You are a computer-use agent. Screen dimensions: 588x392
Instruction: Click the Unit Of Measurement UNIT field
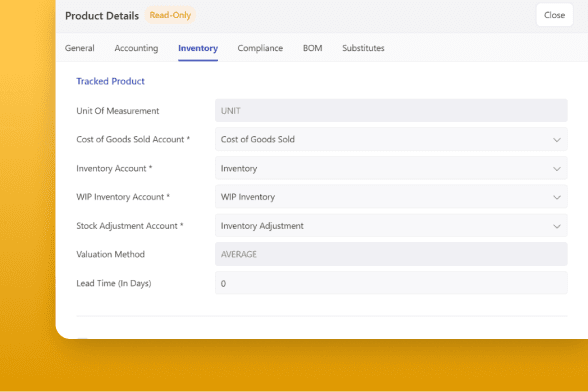391,111
